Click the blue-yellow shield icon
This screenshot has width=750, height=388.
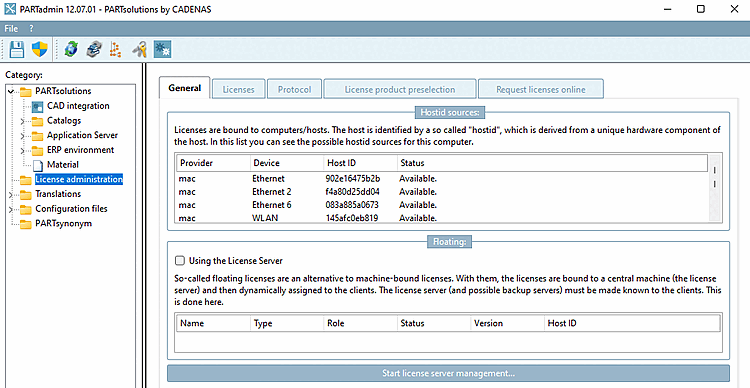click(40, 49)
